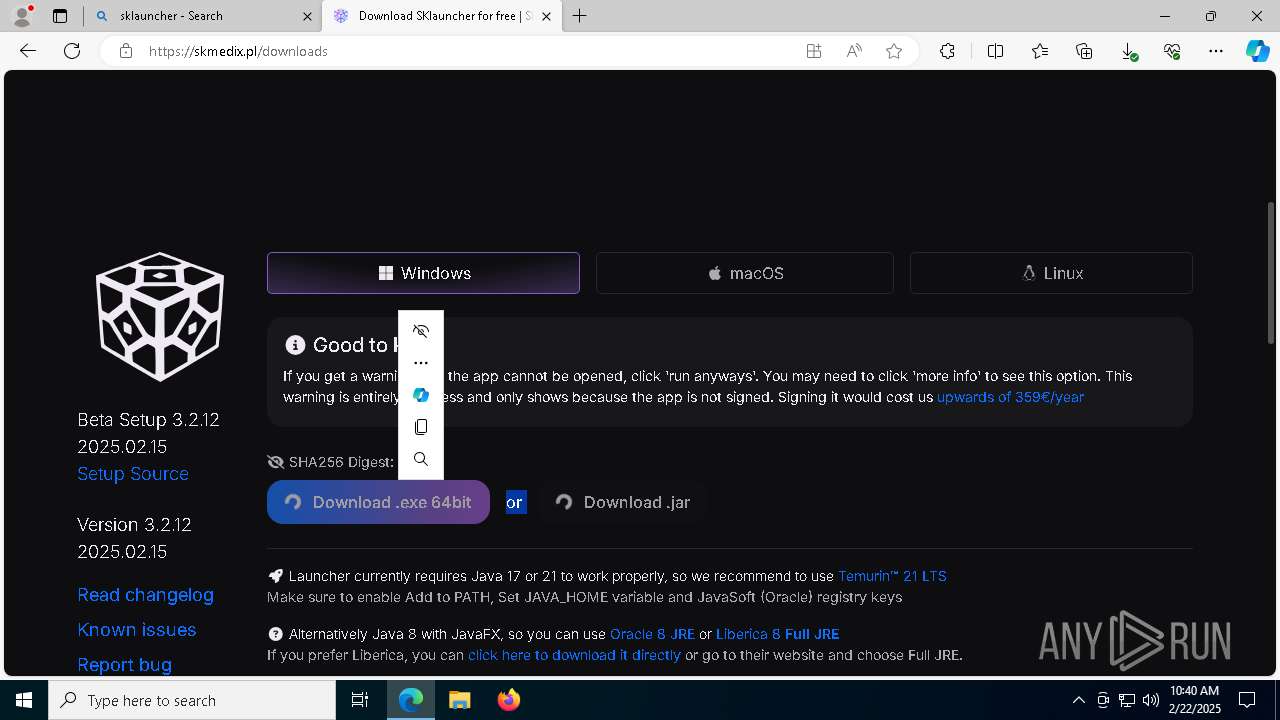
Task: Open Liberica 8 Full JRE link
Action: click(777, 634)
